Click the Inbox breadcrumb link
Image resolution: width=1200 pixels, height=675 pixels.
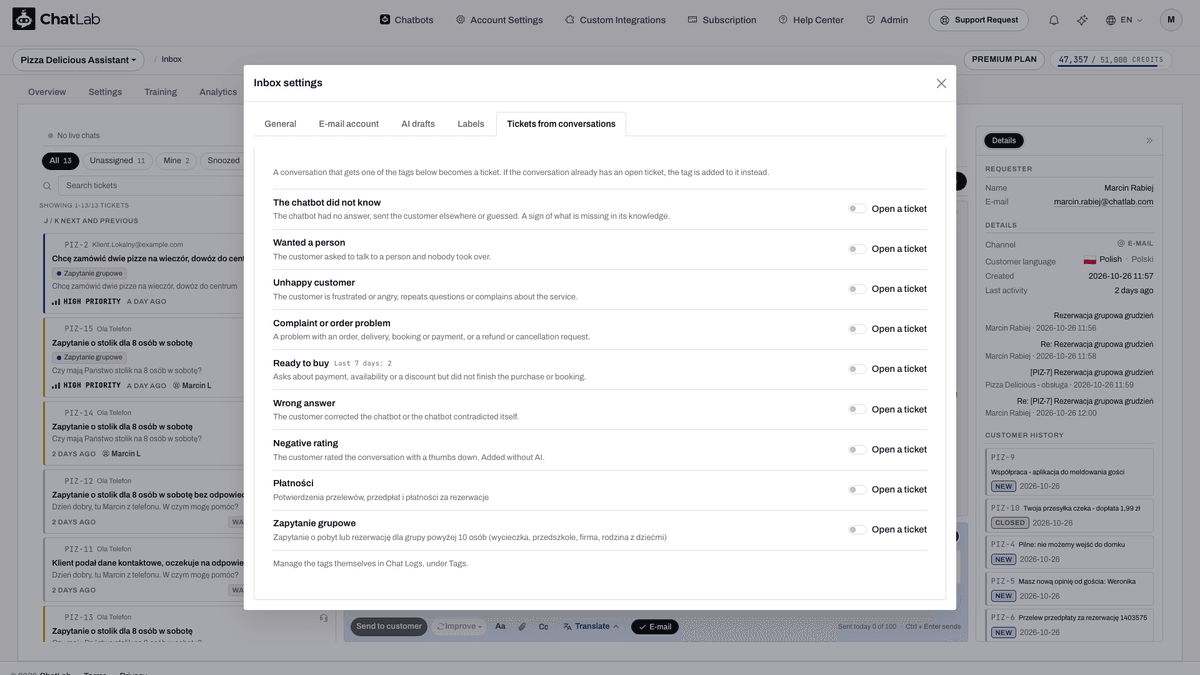(172, 60)
